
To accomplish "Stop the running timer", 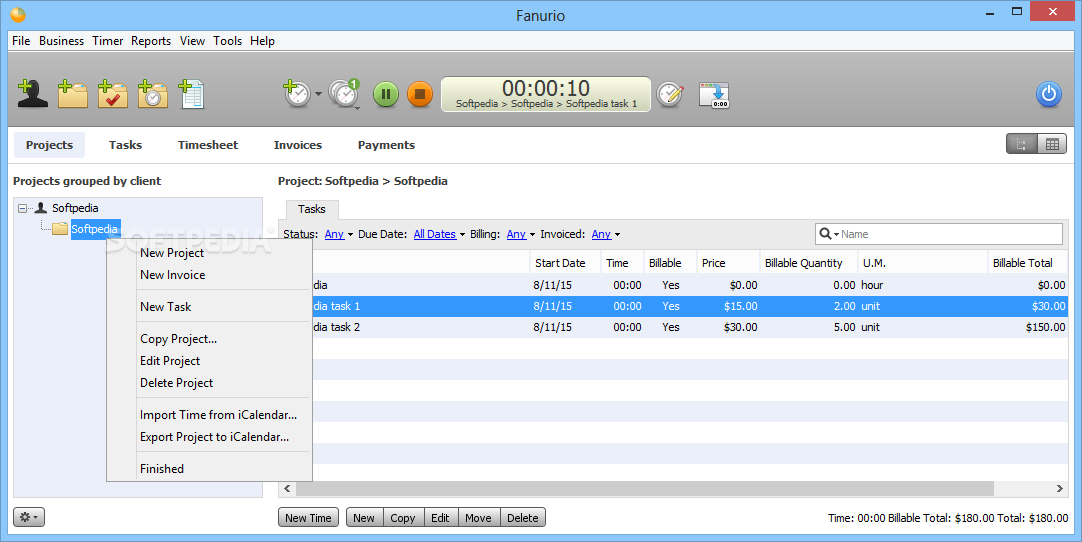I will [x=420, y=94].
